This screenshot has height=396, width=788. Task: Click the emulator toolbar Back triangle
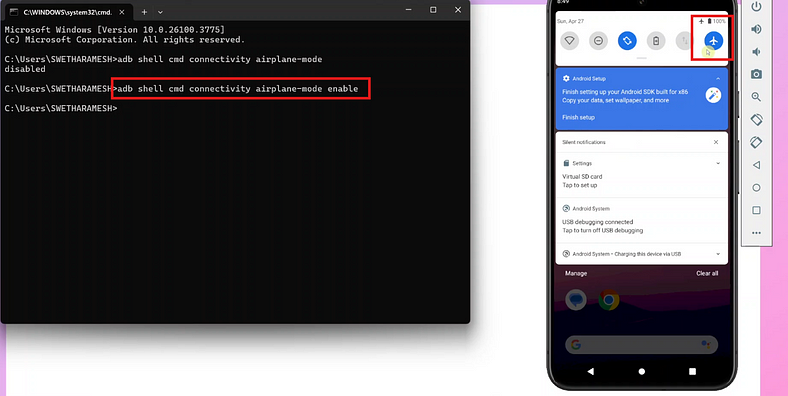(756, 165)
